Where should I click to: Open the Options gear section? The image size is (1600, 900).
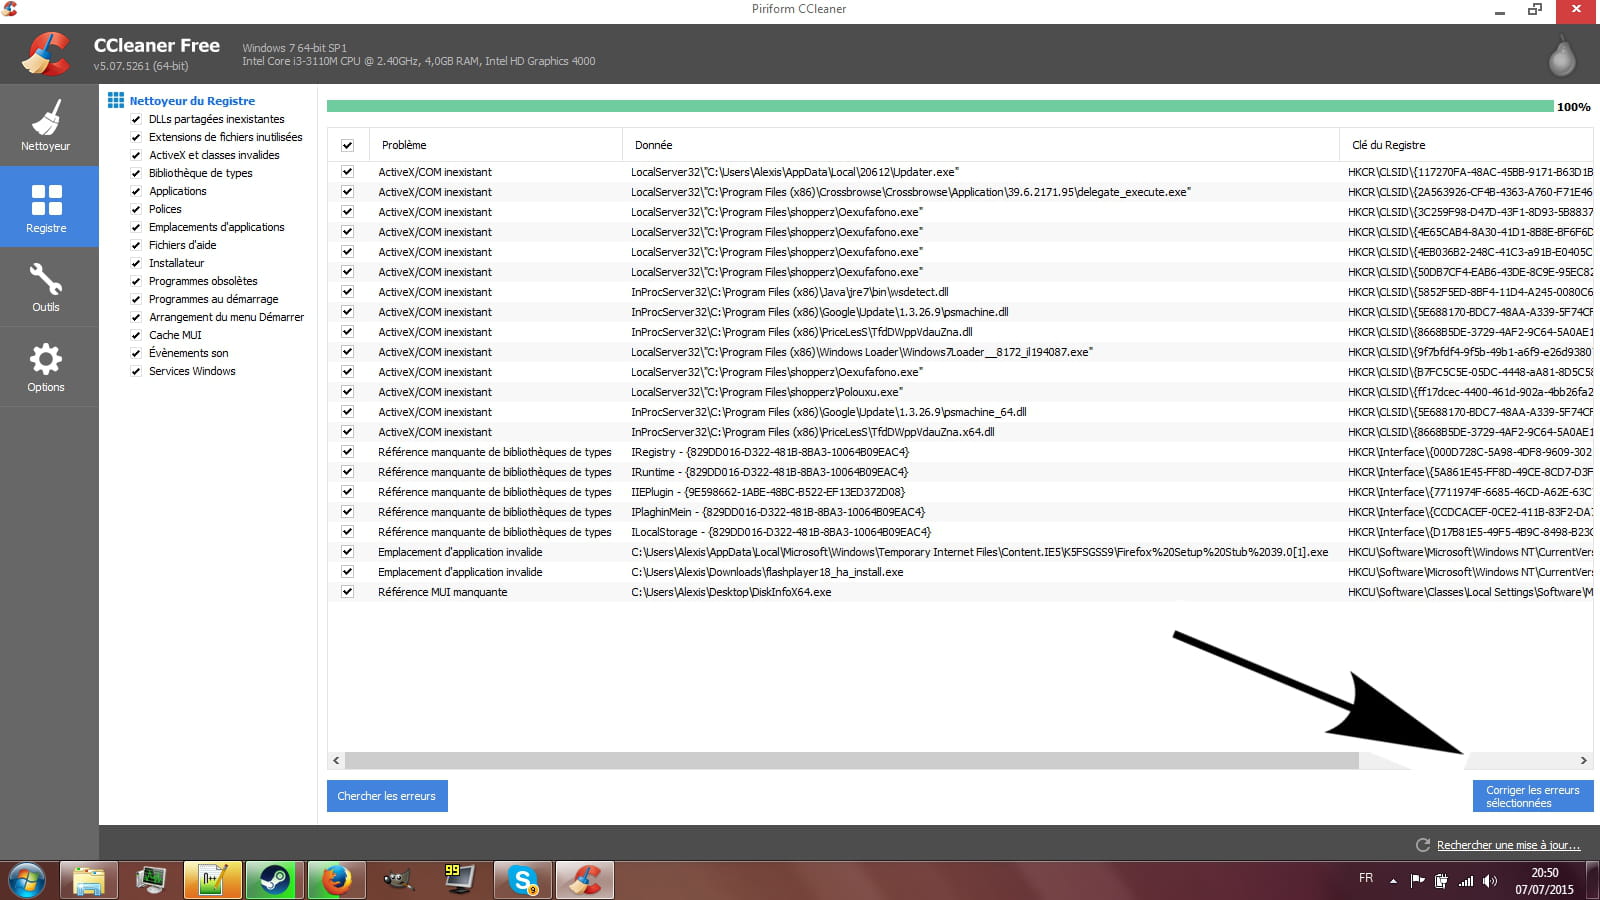(46, 367)
